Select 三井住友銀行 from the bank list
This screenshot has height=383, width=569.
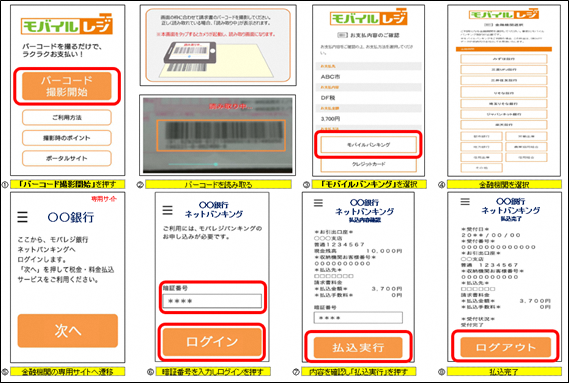[x=504, y=80]
